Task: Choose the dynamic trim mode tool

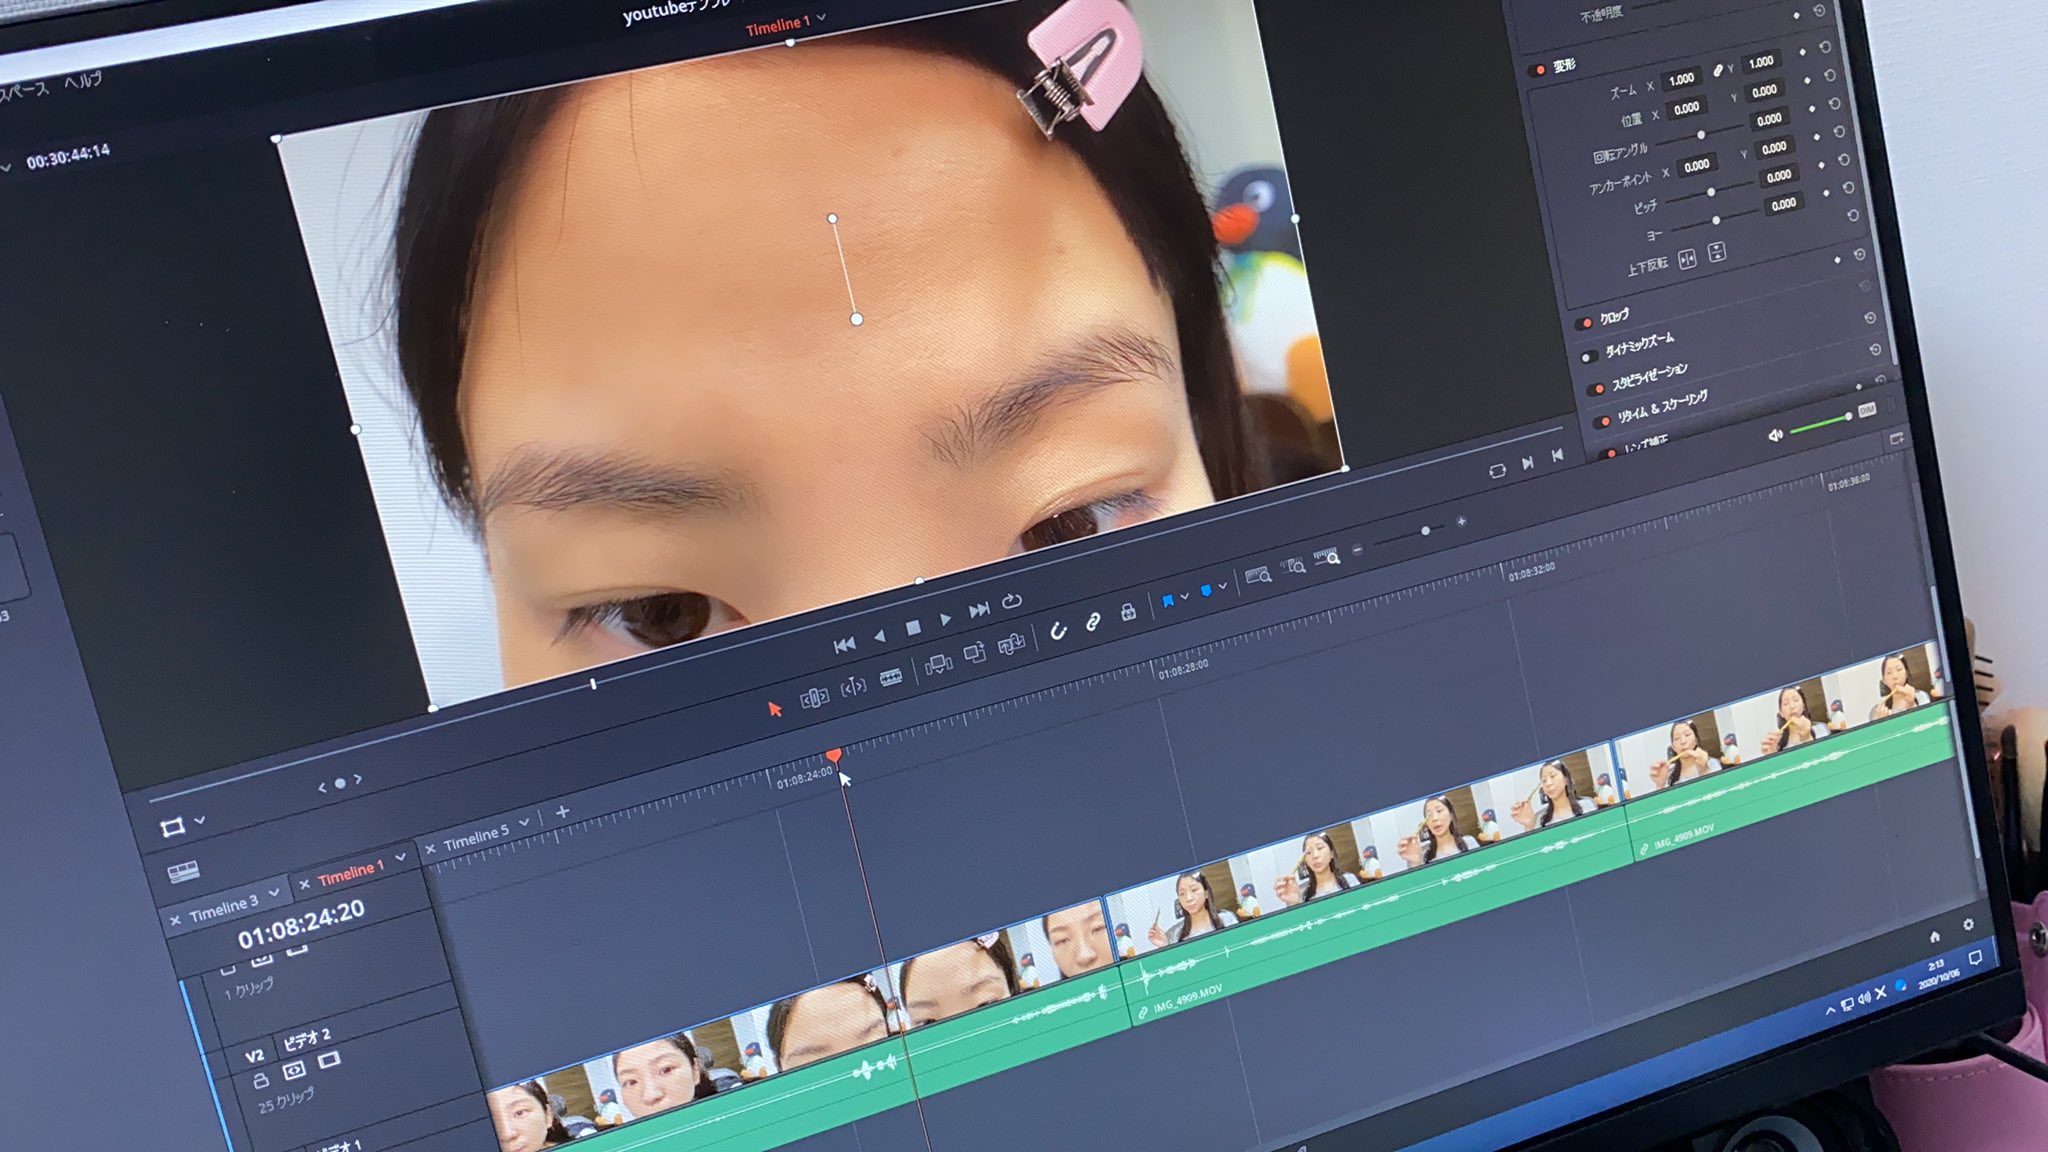Action: (853, 686)
